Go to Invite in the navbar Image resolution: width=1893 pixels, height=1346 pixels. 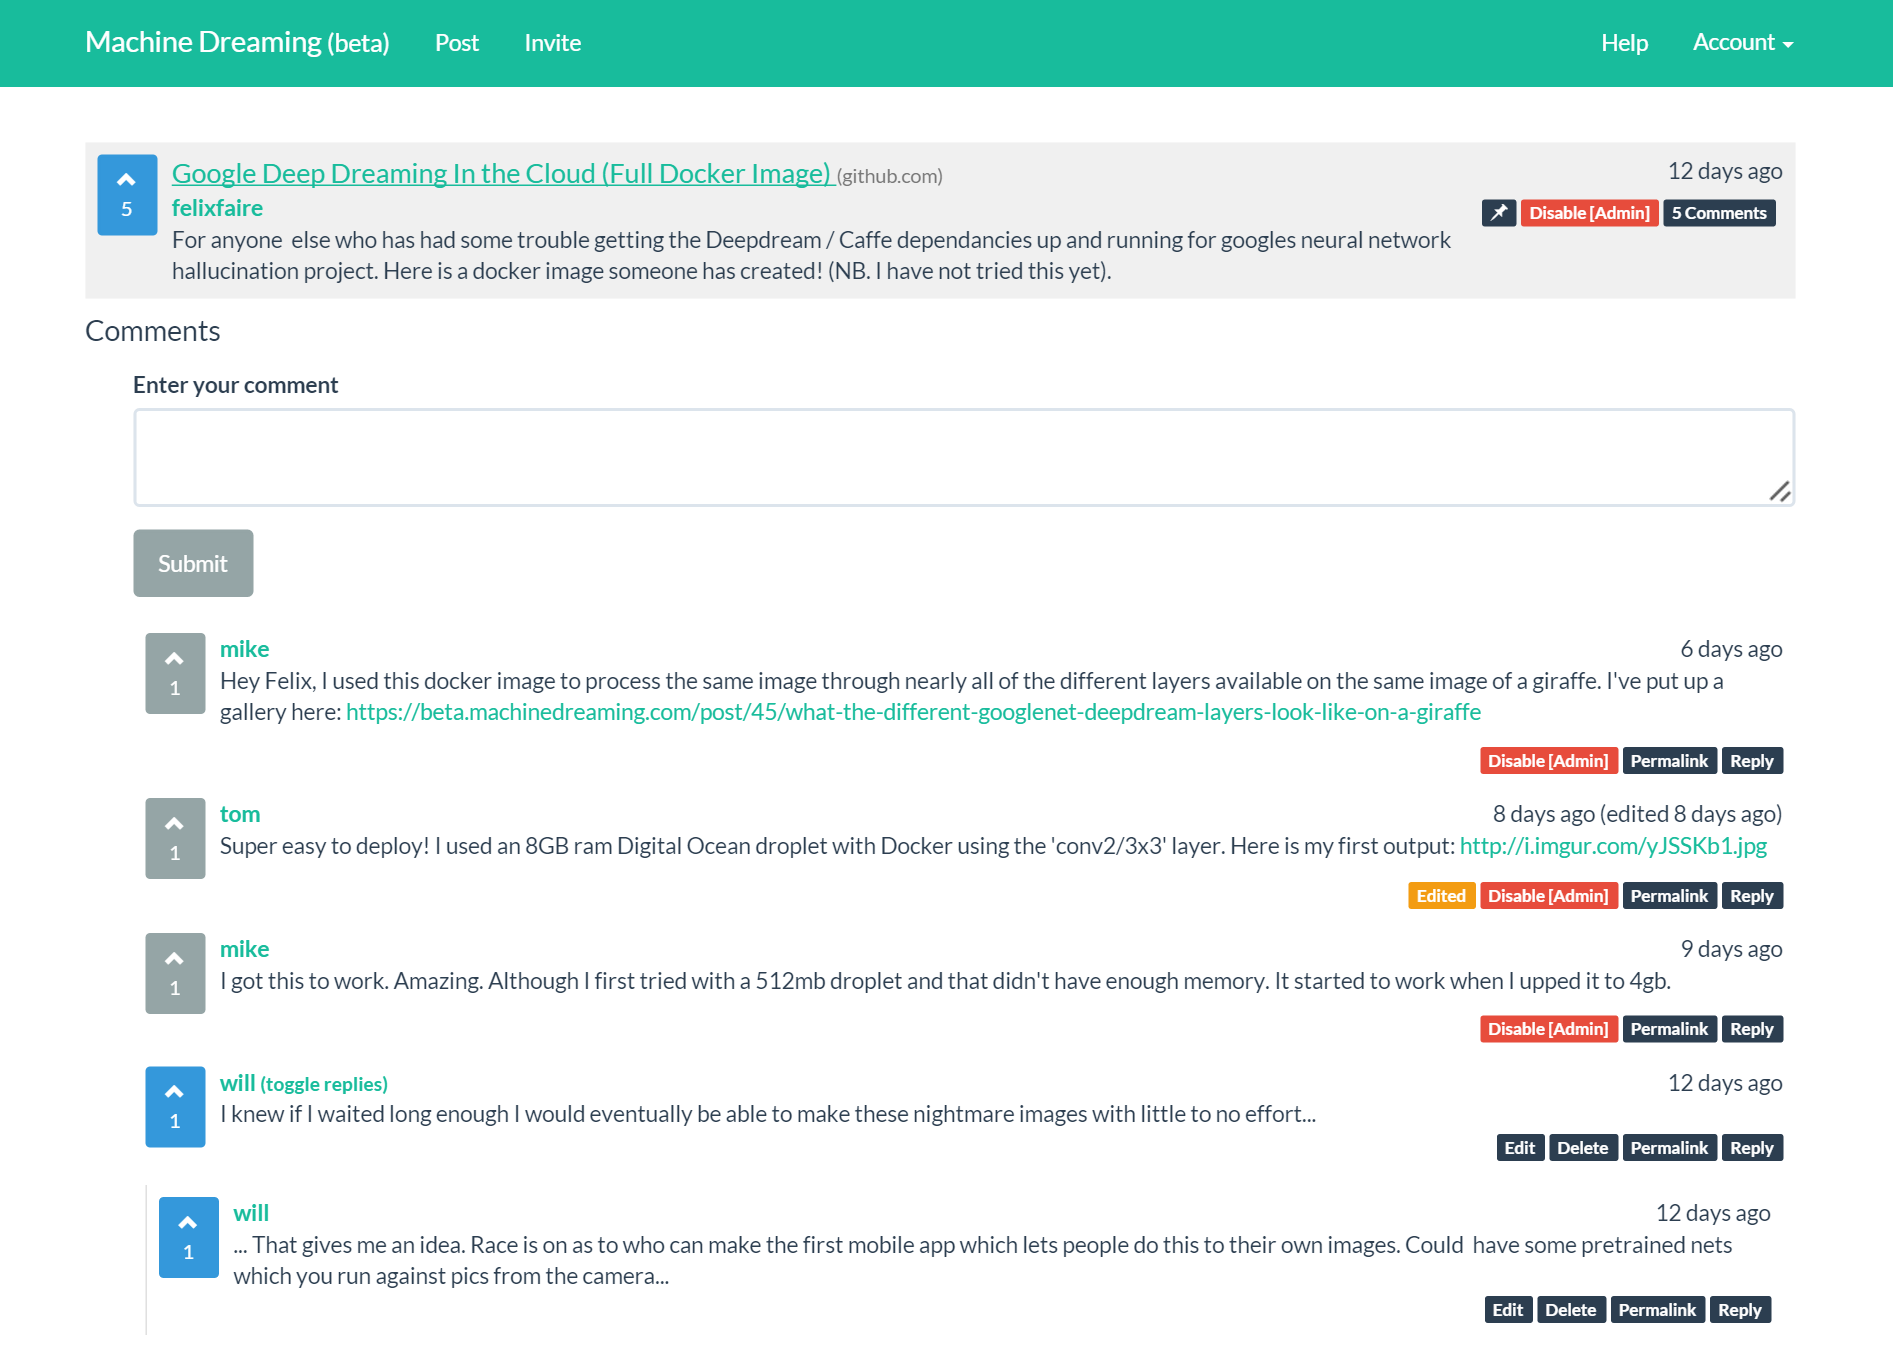click(553, 43)
